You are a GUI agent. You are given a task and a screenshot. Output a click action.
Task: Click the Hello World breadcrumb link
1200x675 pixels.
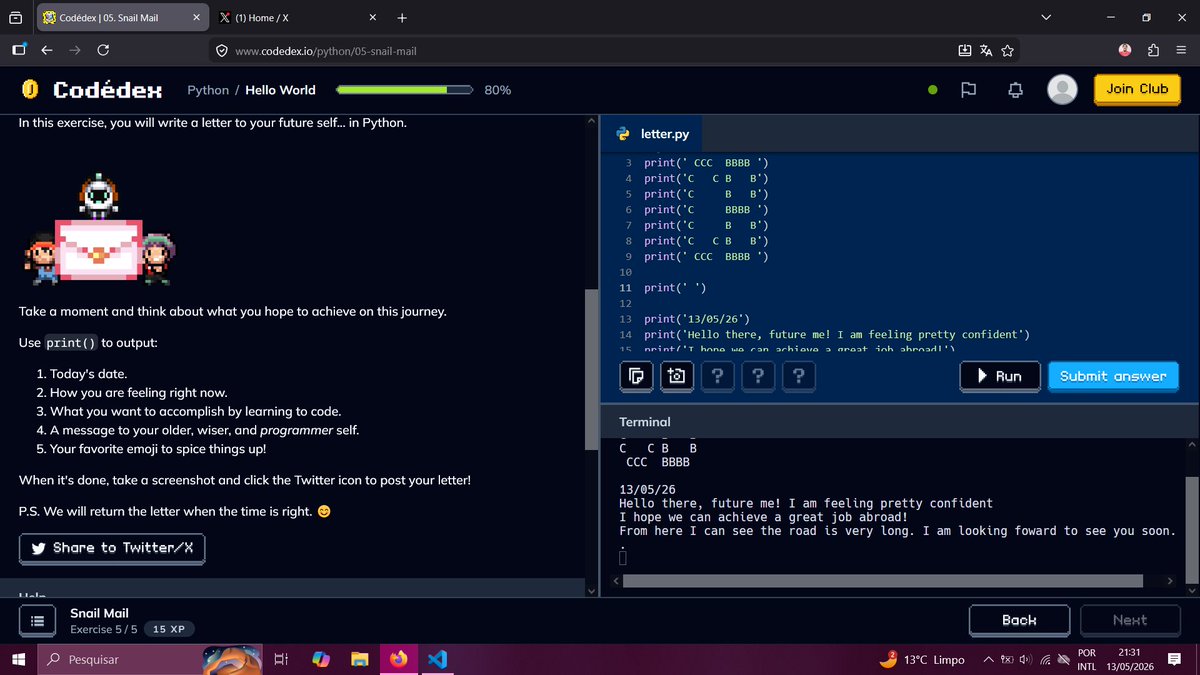click(280, 90)
